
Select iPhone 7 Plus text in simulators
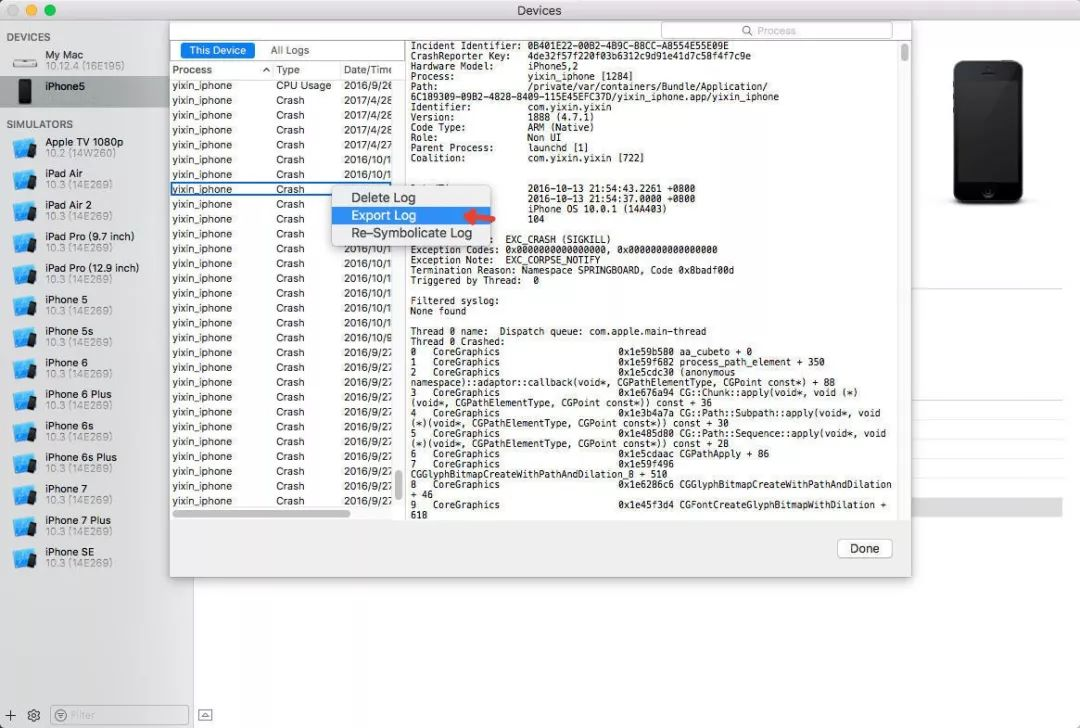click(78, 520)
